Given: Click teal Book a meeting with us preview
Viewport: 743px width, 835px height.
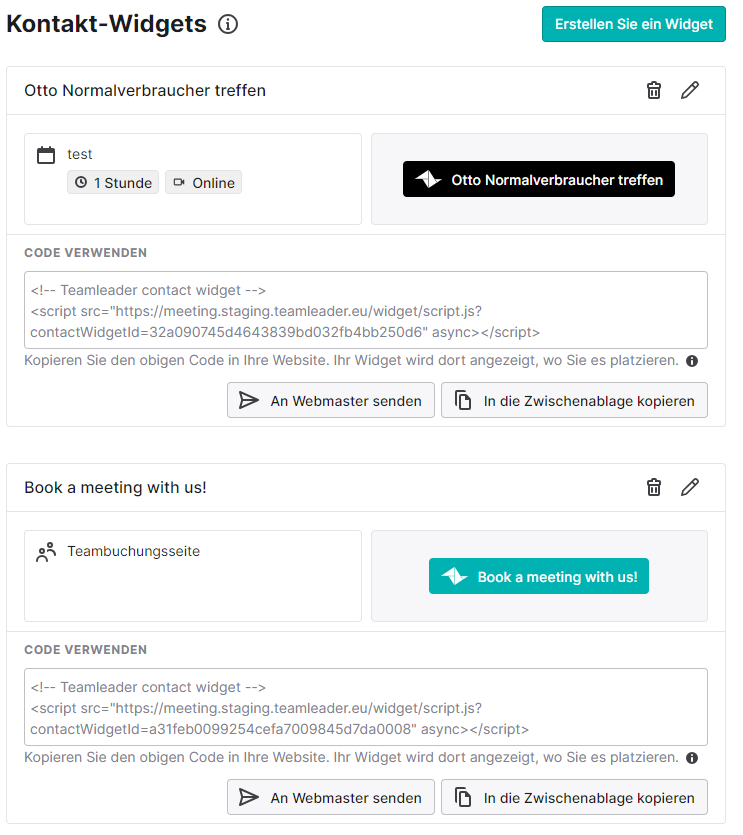Looking at the screenshot, I should pyautogui.click(x=538, y=576).
